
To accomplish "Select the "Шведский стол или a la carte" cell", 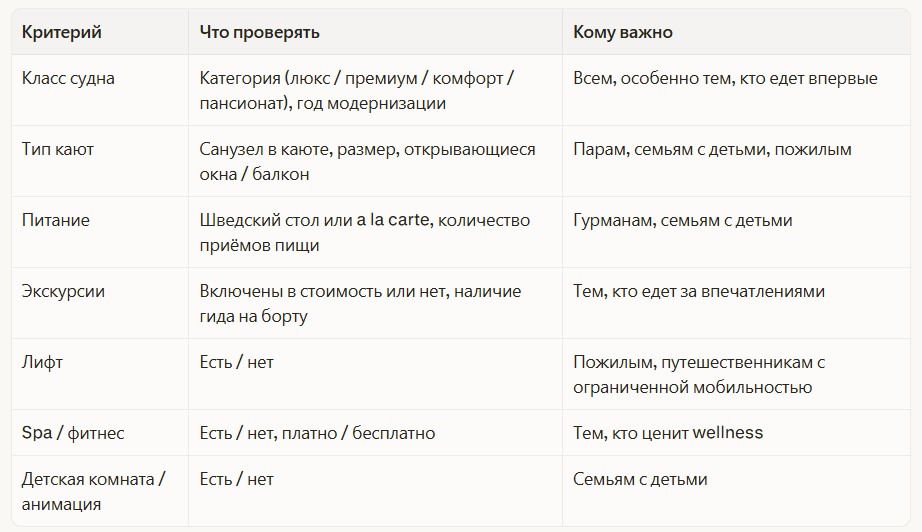I will [x=364, y=232].
